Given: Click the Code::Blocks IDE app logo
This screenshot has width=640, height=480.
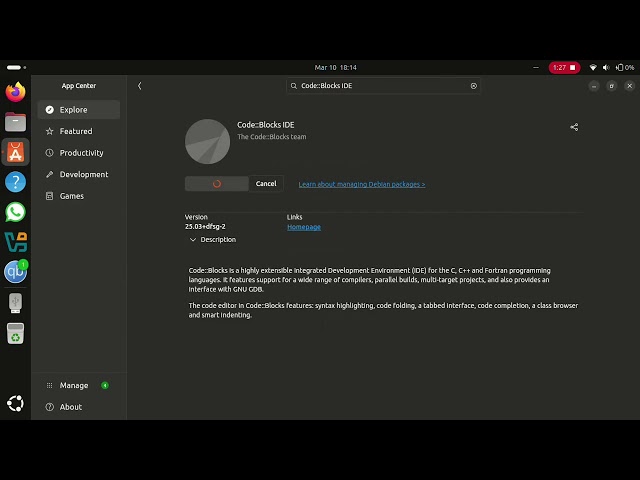Looking at the screenshot, I should click(x=207, y=142).
